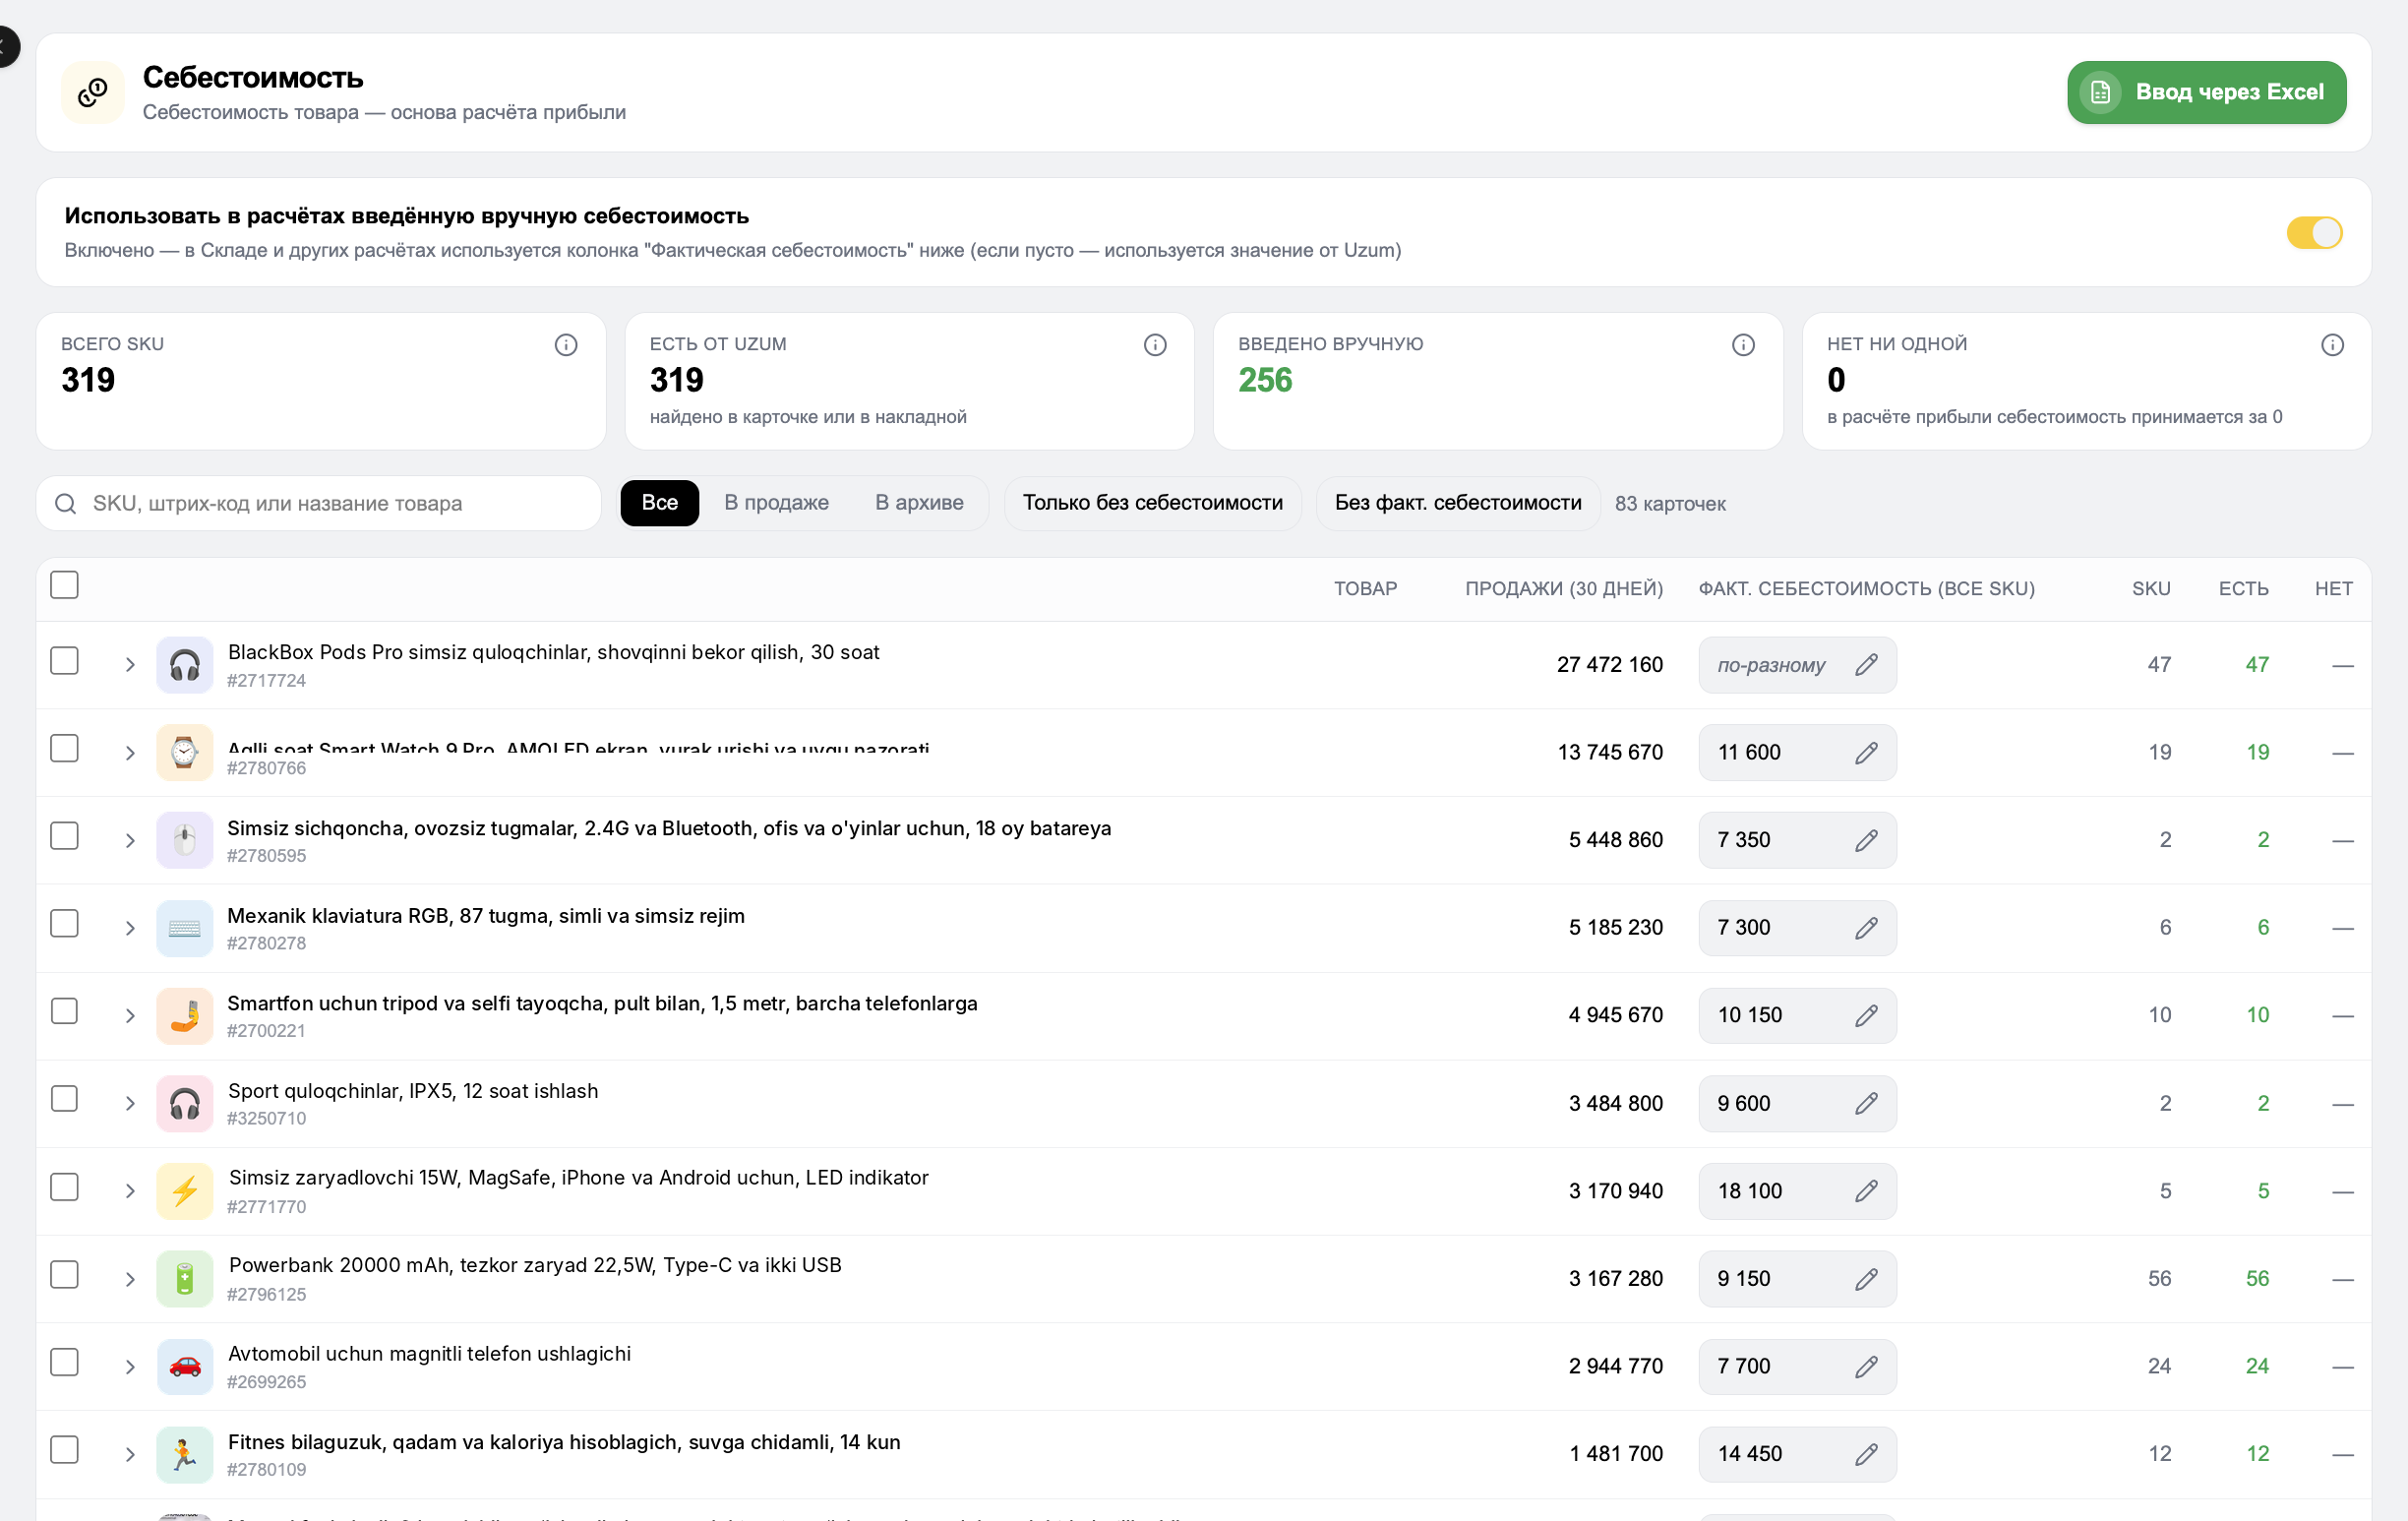Expand the Smart Watch 9 Pro row

(x=130, y=753)
